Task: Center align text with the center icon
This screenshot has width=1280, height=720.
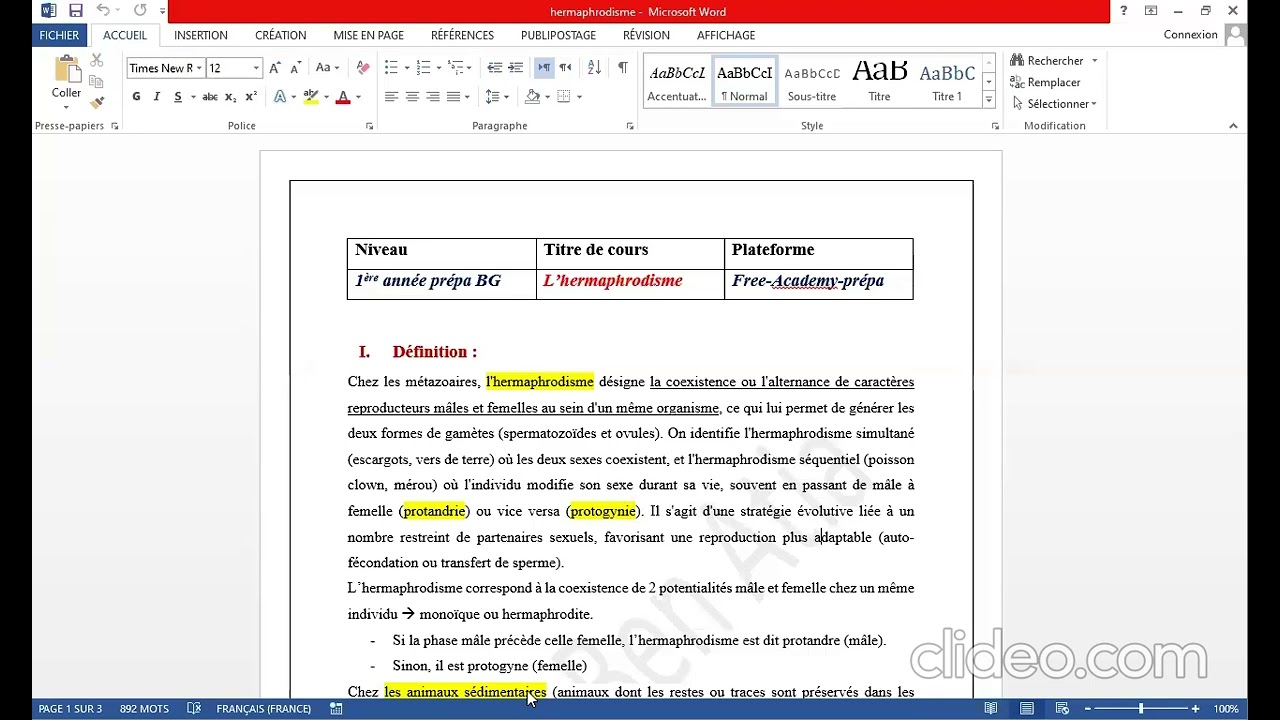Action: pyautogui.click(x=412, y=97)
